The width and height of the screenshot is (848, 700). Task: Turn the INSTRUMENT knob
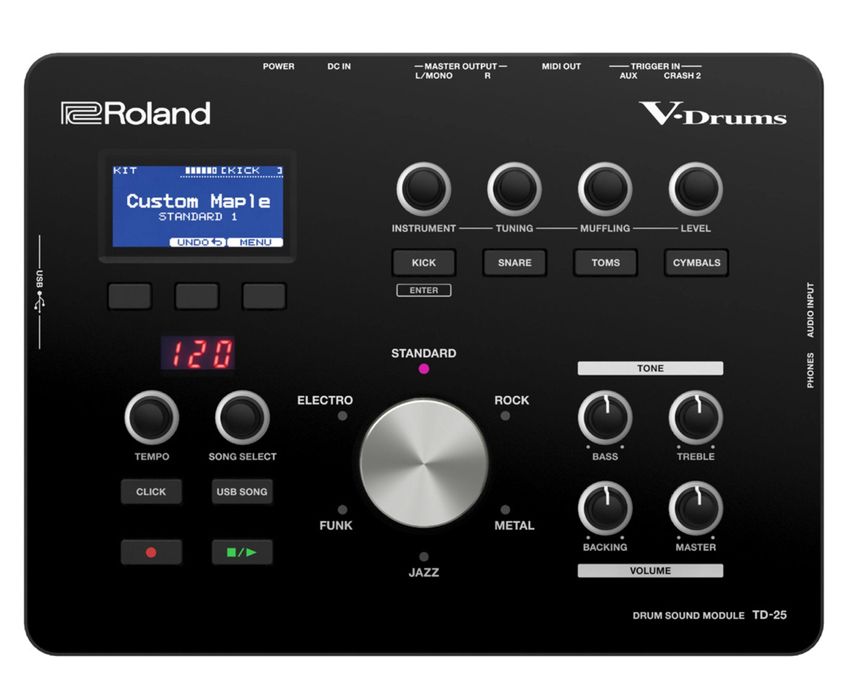point(423,189)
